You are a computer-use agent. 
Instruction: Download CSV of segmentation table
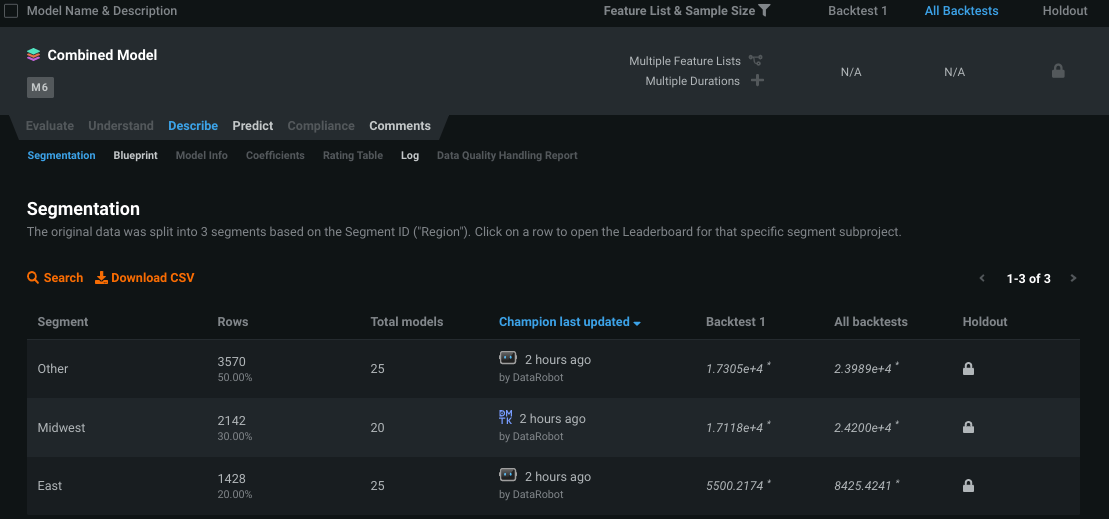145,278
